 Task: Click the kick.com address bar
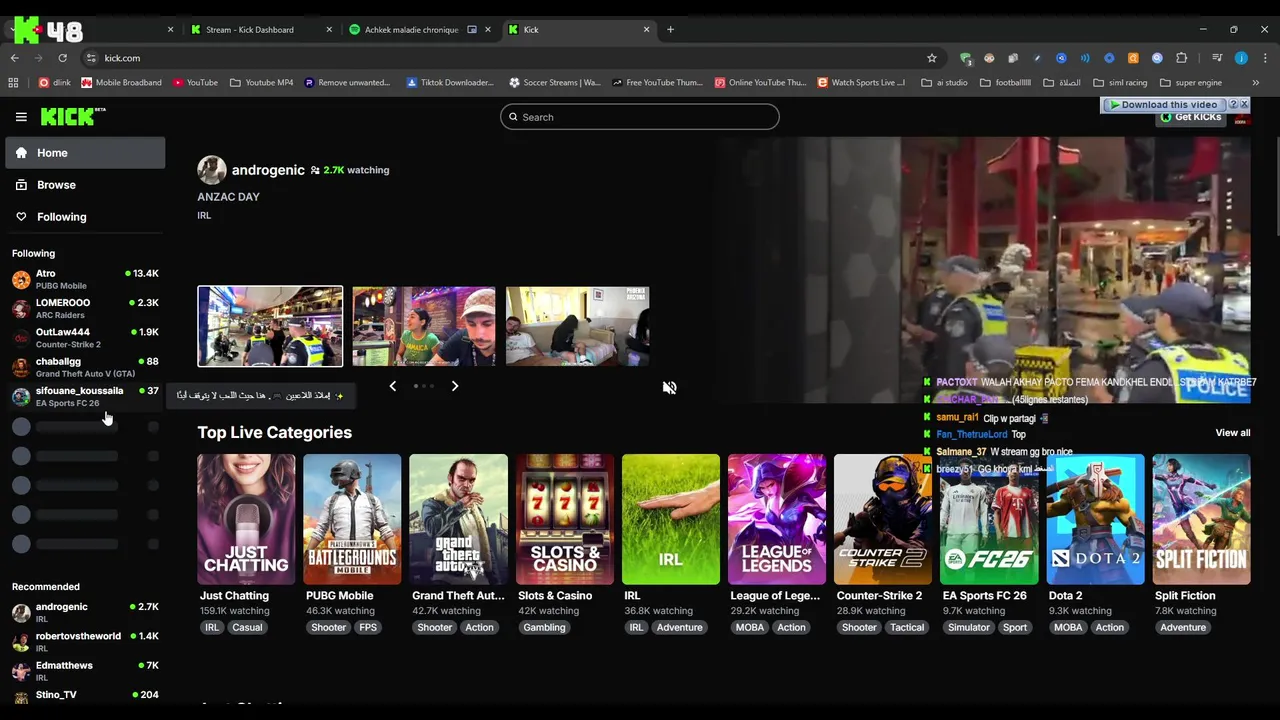pos(500,58)
